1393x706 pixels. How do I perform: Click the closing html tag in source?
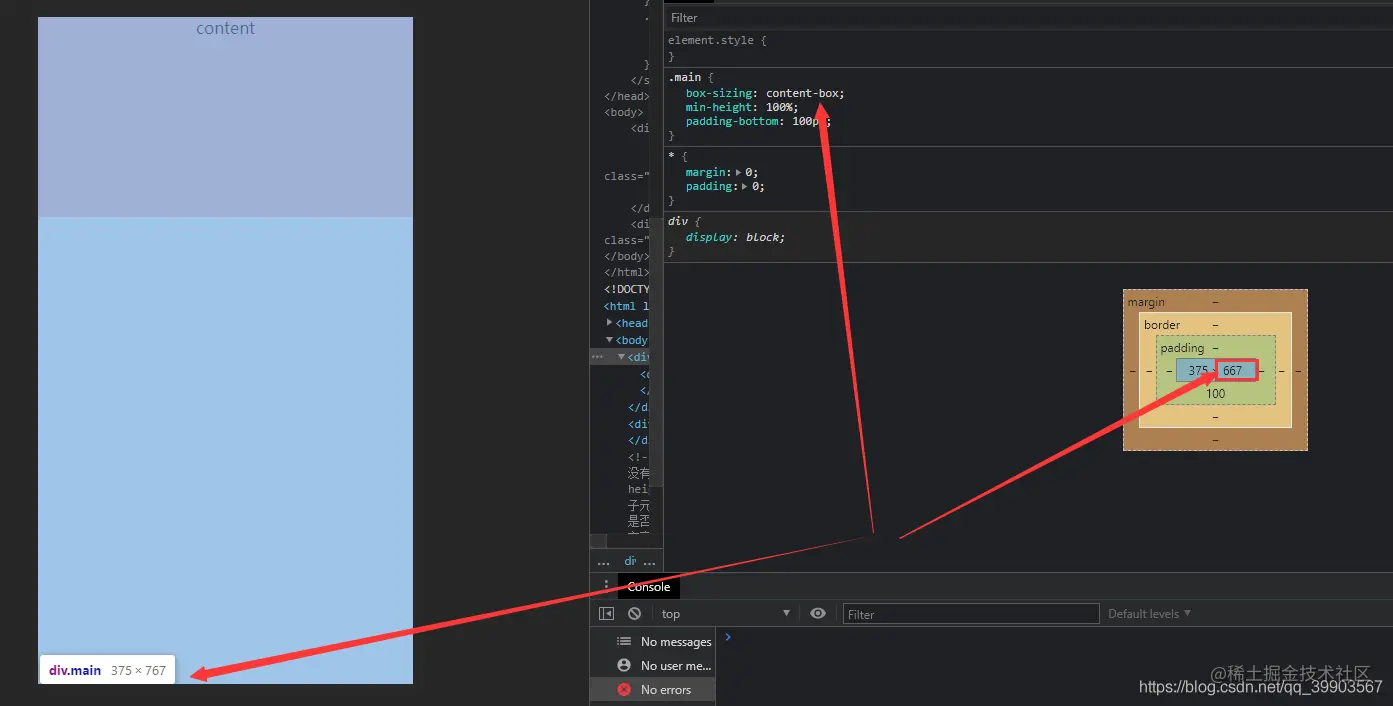pos(626,272)
